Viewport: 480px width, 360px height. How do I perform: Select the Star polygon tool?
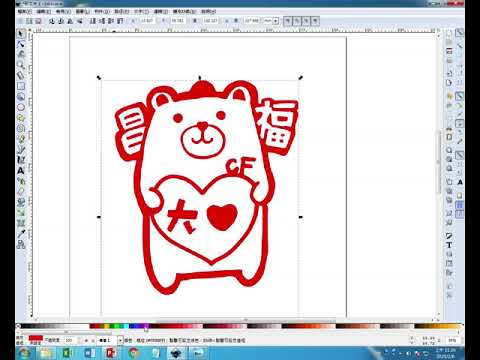point(21,118)
